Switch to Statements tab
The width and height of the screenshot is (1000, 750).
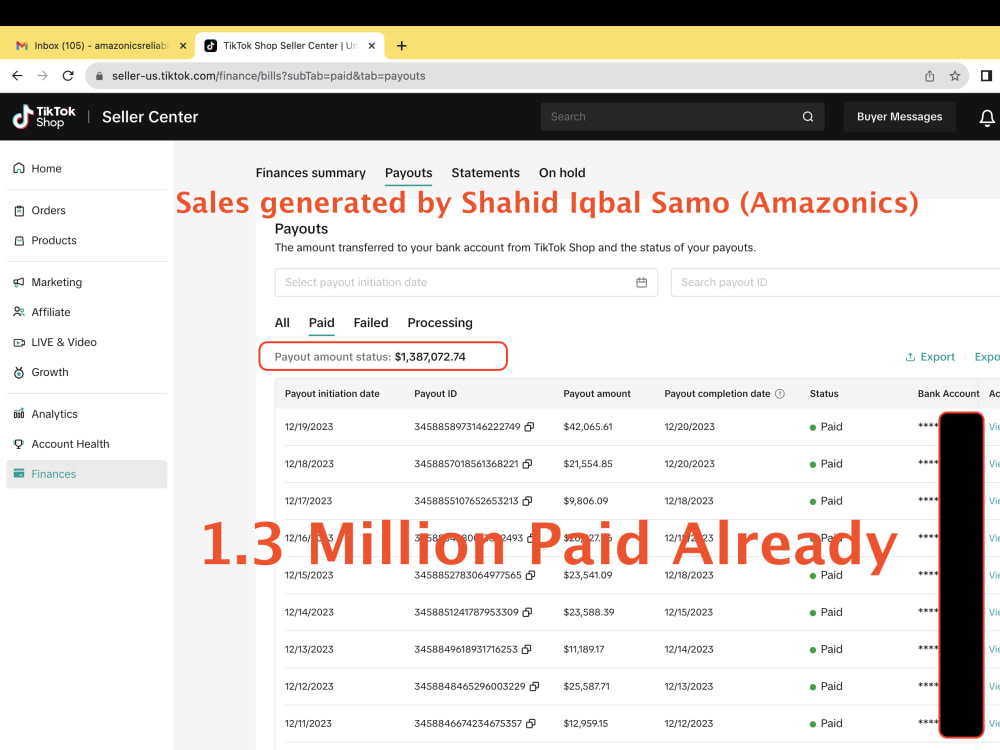click(485, 173)
